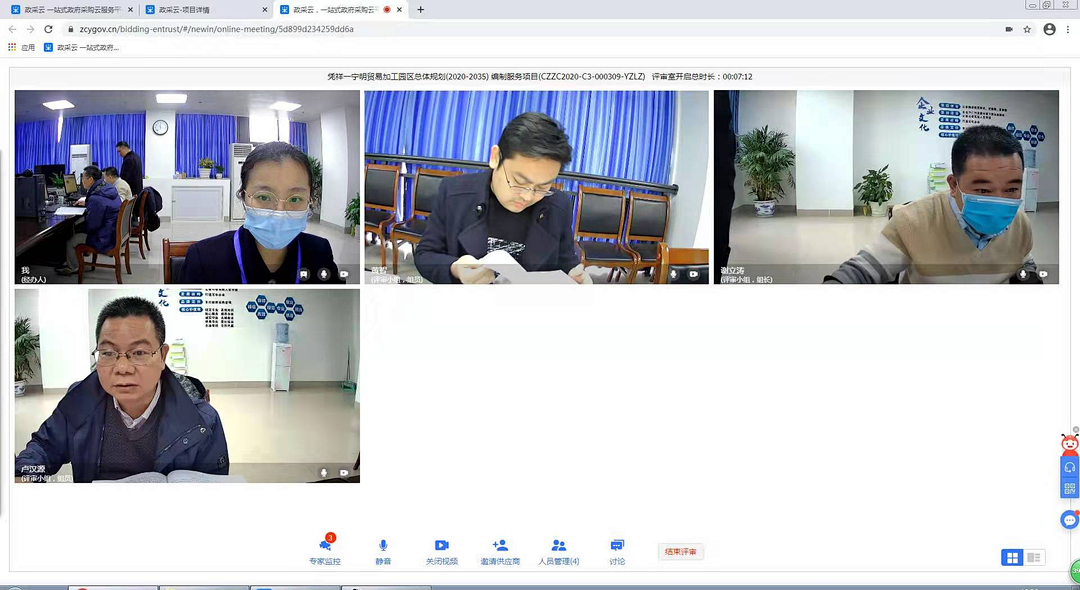Open the 讨论 discussion chat
The height and width of the screenshot is (590, 1080).
617,546
